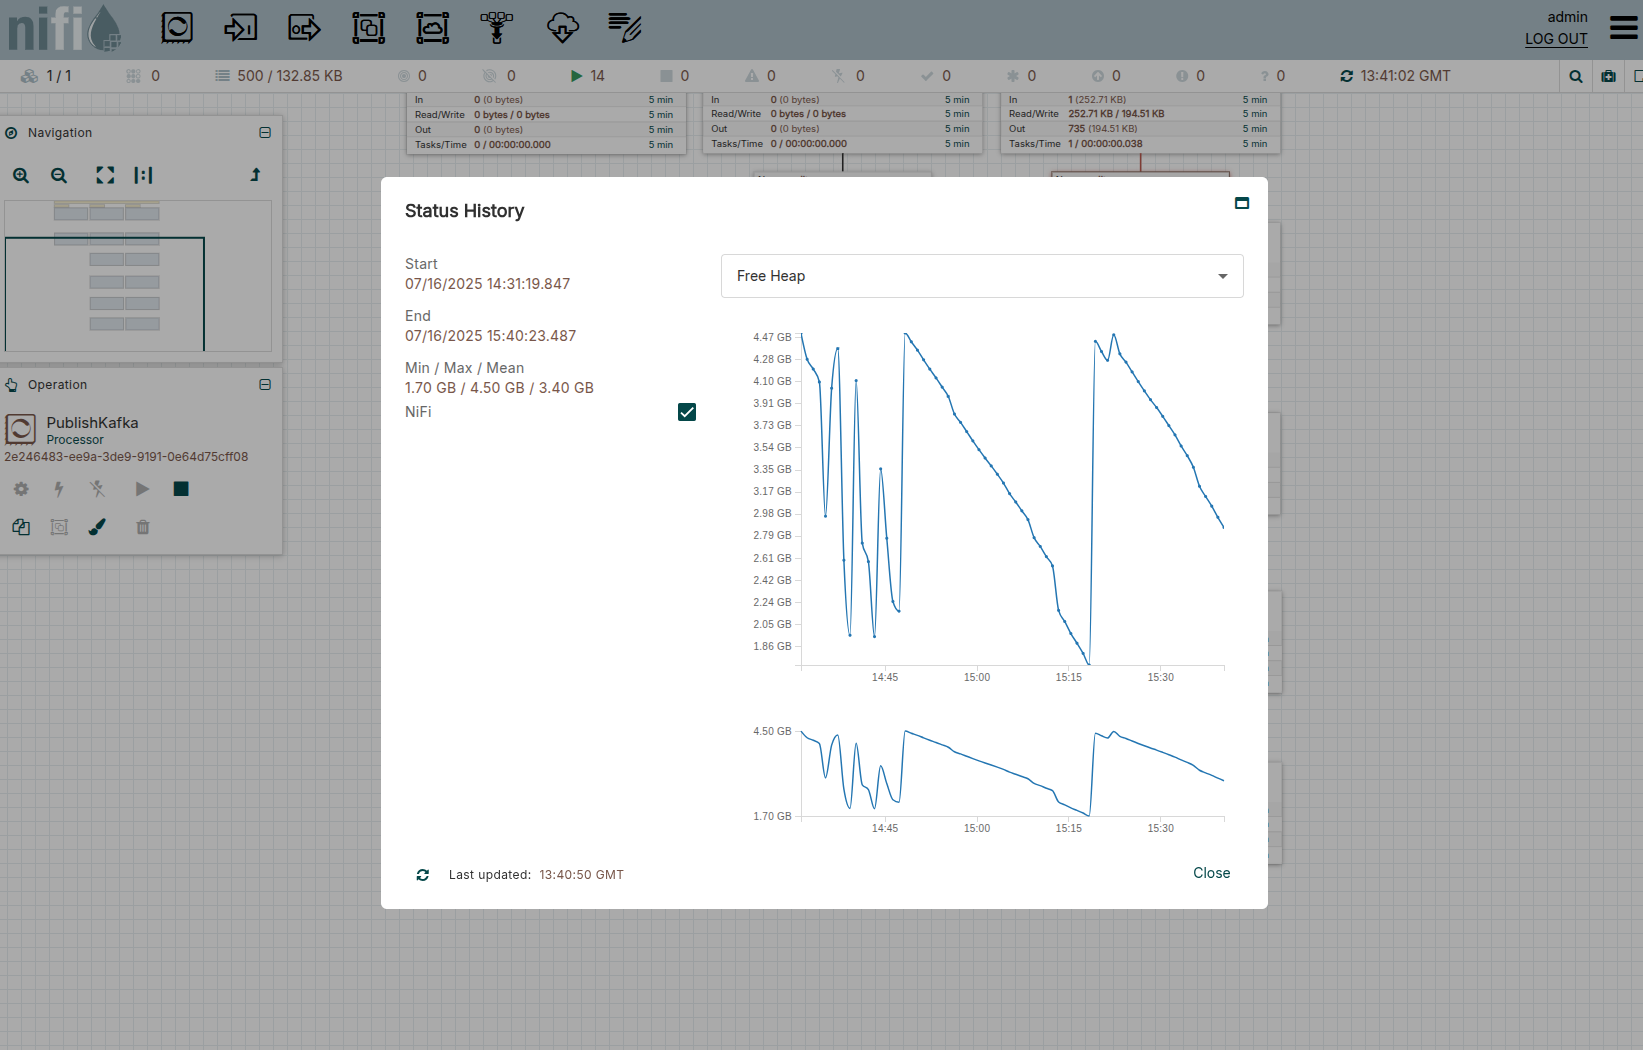Screen dimensions: 1643x1050
Task: Click the Process Group toolbar icon
Action: (368, 28)
